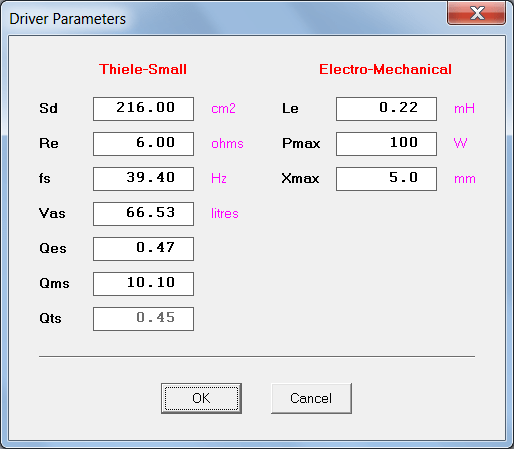
Task: Close the Driver Parameters dialog
Action: pyautogui.click(x=476, y=13)
